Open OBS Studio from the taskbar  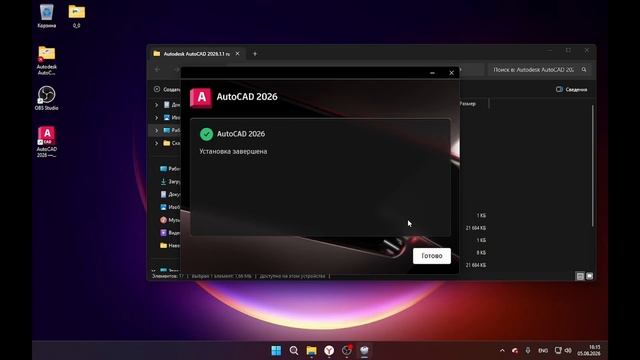tap(347, 351)
